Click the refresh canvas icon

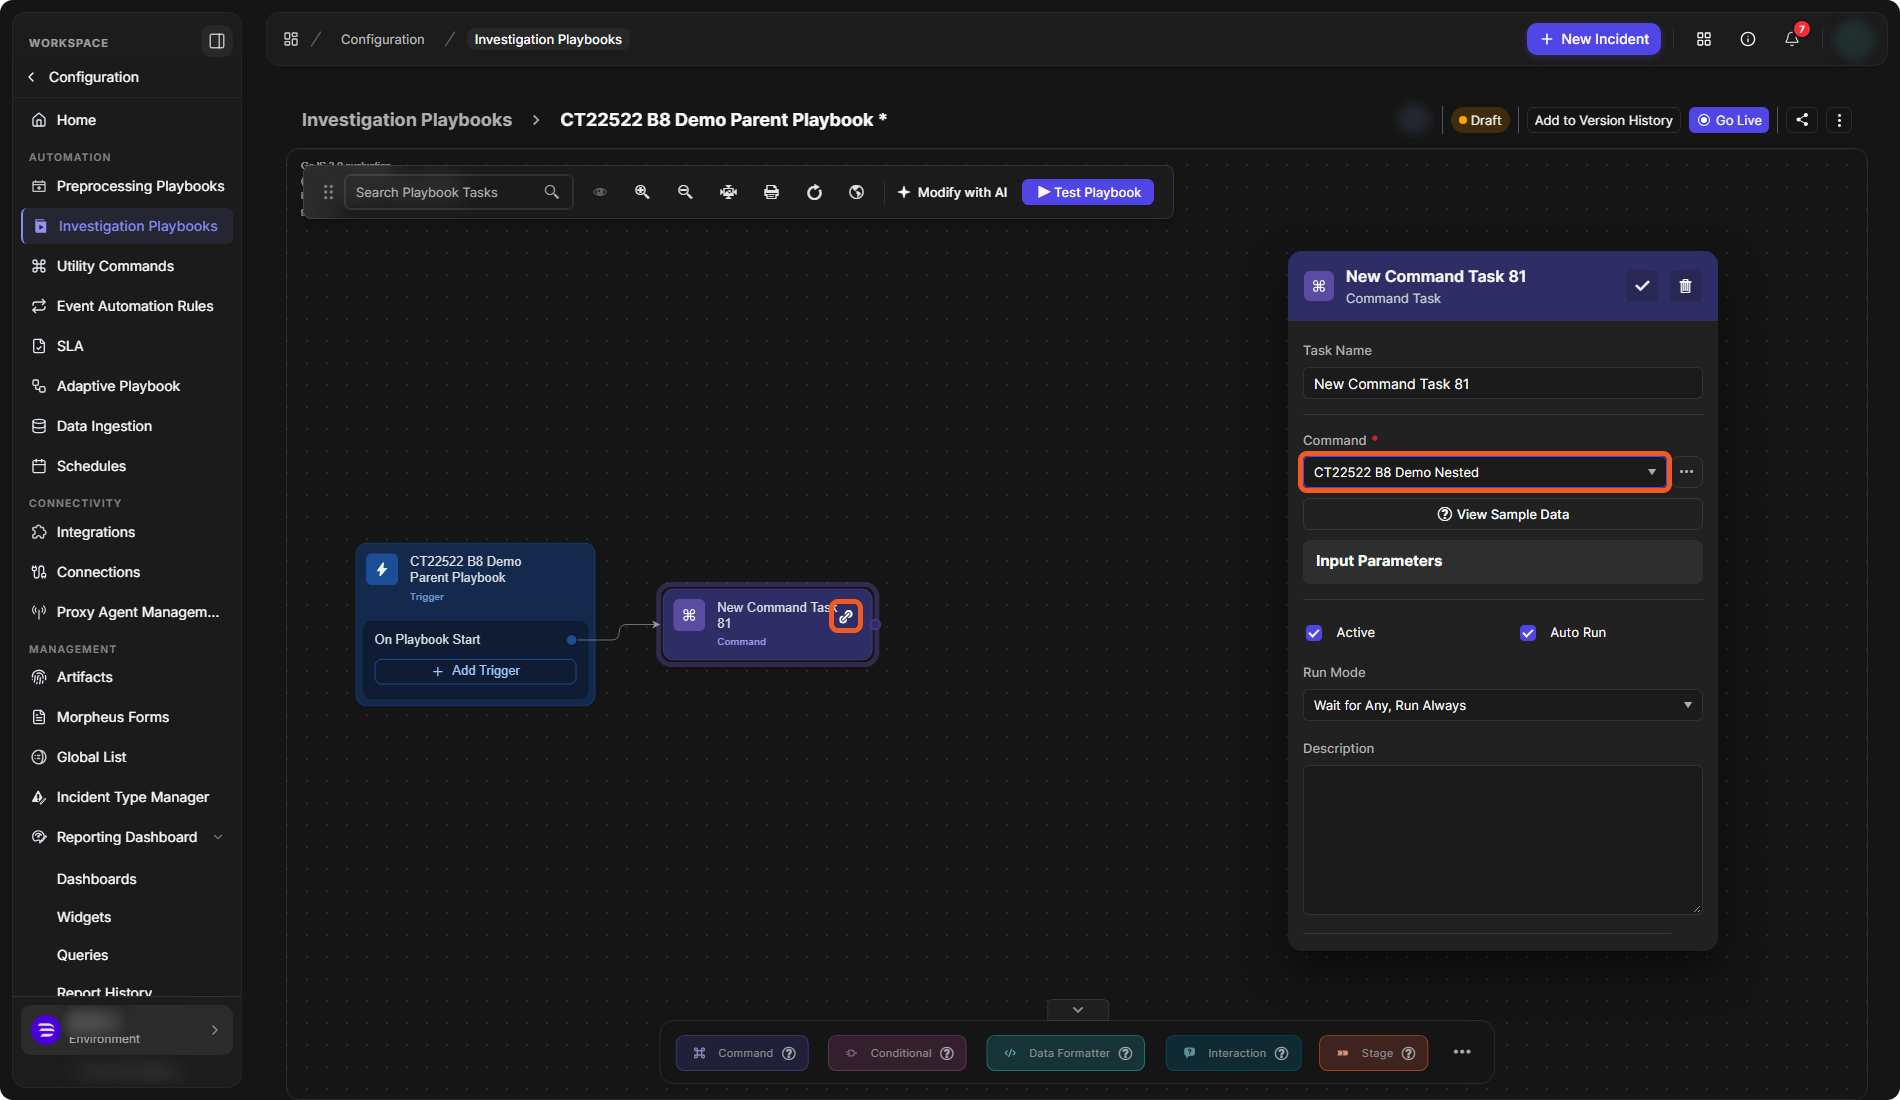pos(814,192)
